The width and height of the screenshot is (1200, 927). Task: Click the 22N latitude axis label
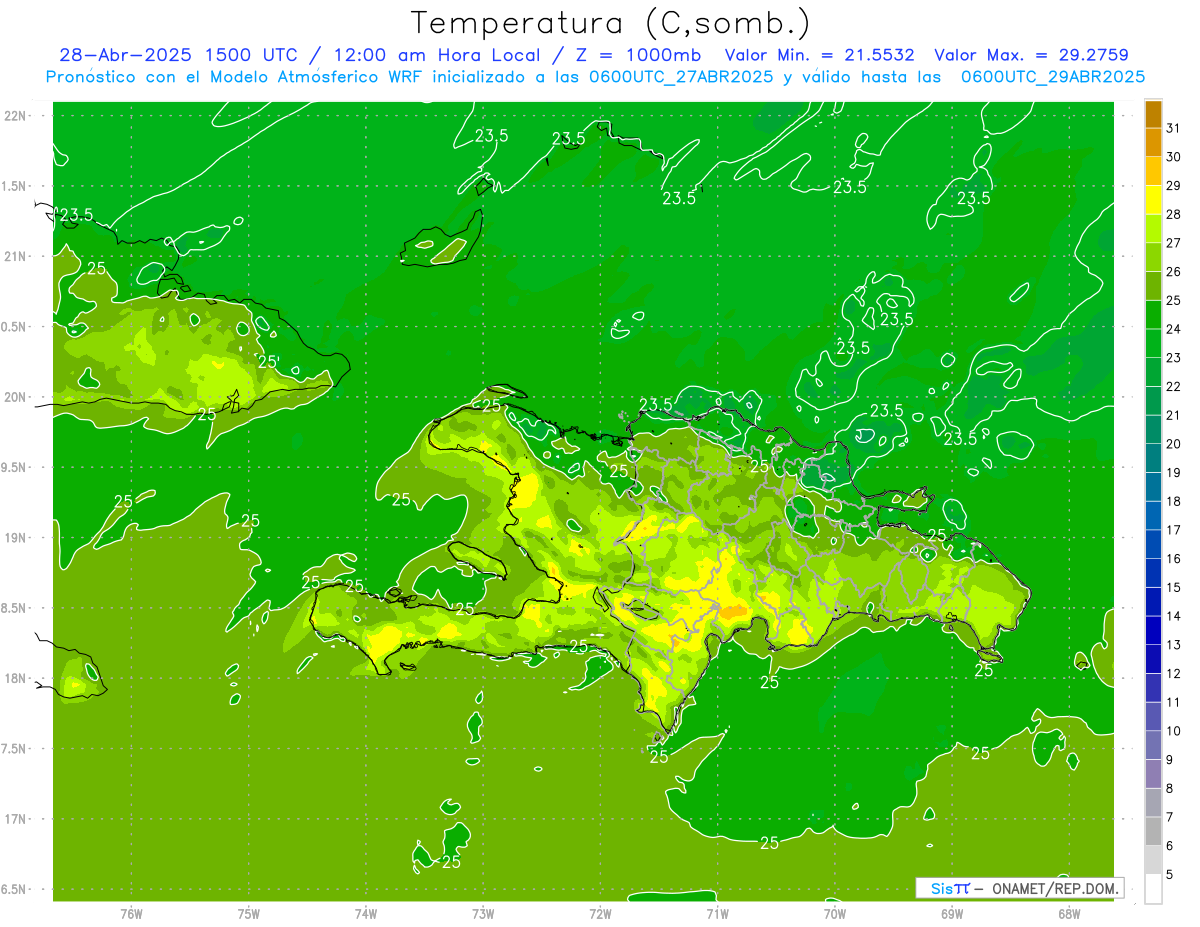click(x=15, y=115)
